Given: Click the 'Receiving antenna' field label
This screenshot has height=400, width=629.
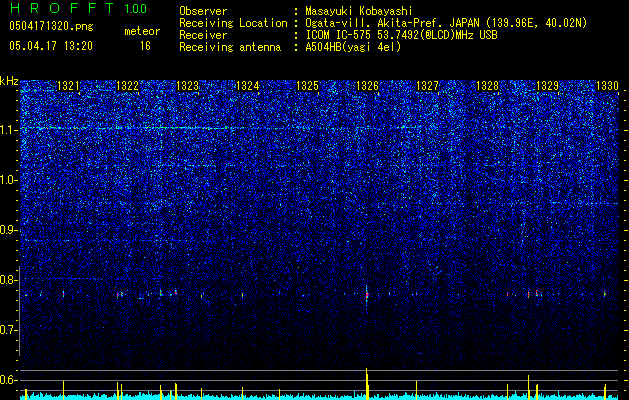Looking at the screenshot, I should point(230,47).
